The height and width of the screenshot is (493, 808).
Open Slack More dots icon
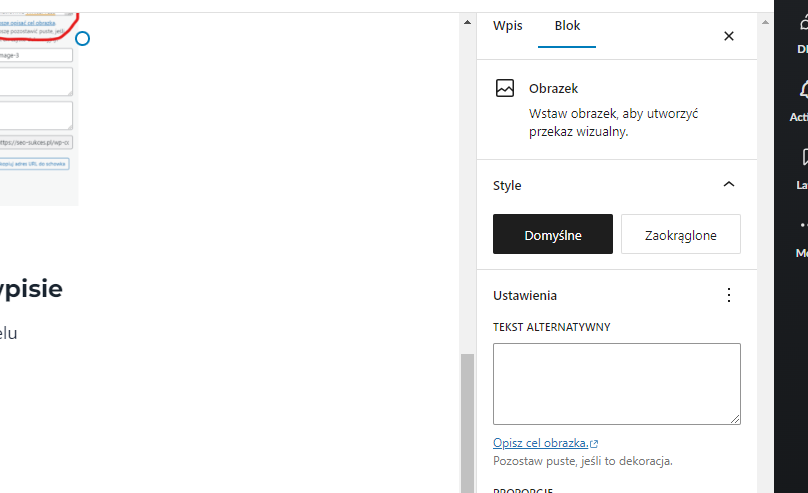[802, 228]
